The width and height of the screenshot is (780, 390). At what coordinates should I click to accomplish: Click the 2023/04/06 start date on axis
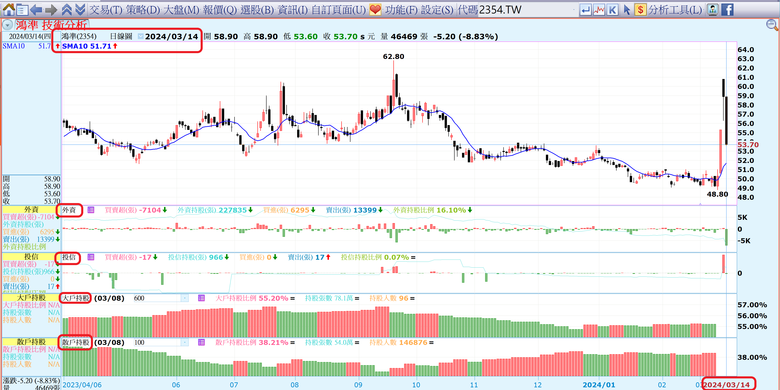[x=81, y=385]
